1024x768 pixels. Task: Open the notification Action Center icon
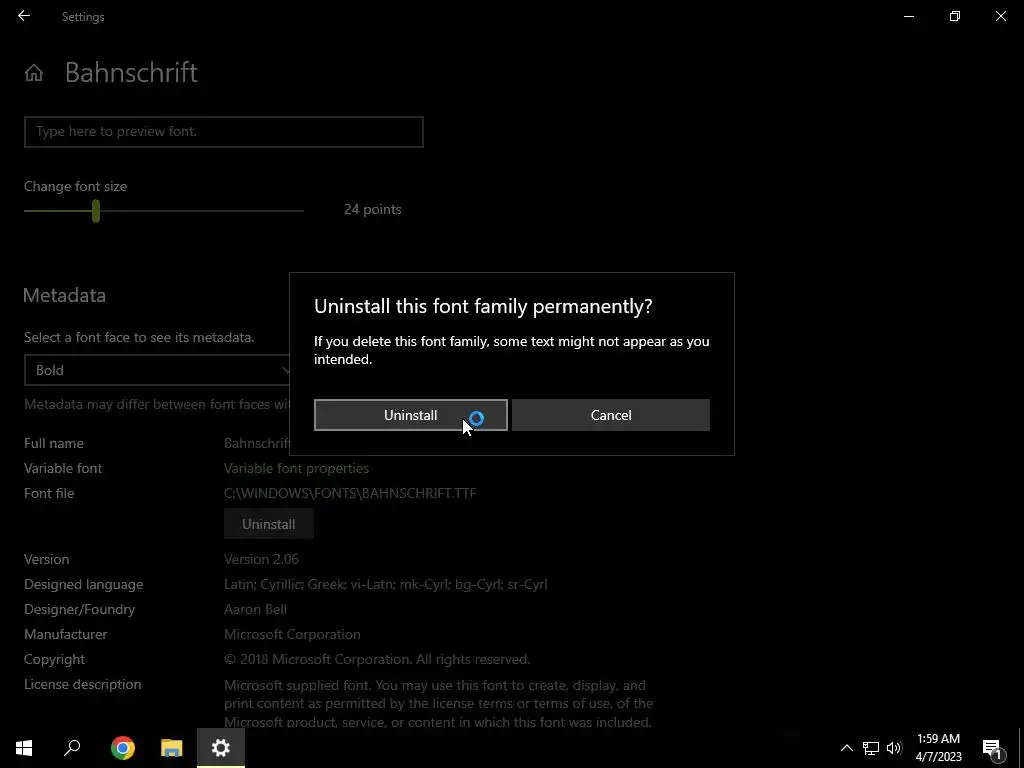[992, 748]
